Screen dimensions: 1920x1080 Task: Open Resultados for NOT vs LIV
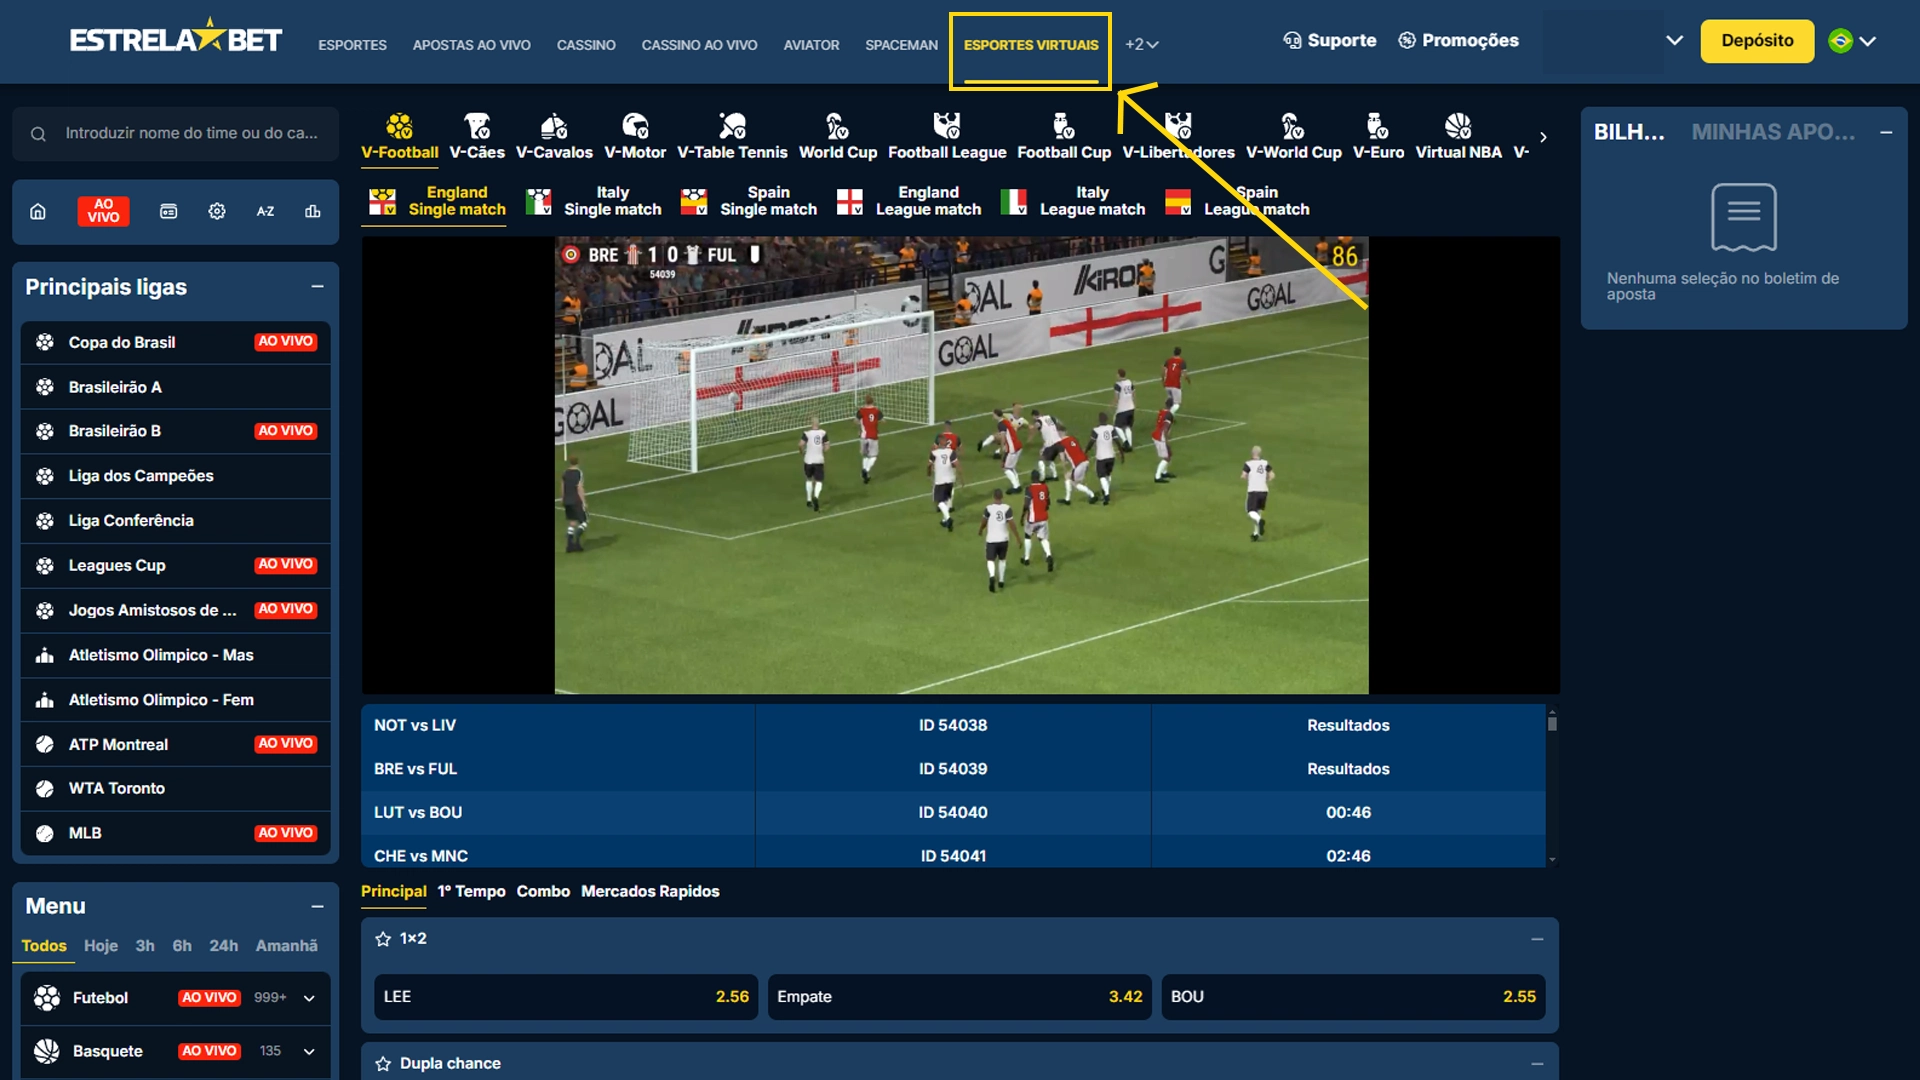pyautogui.click(x=1348, y=726)
